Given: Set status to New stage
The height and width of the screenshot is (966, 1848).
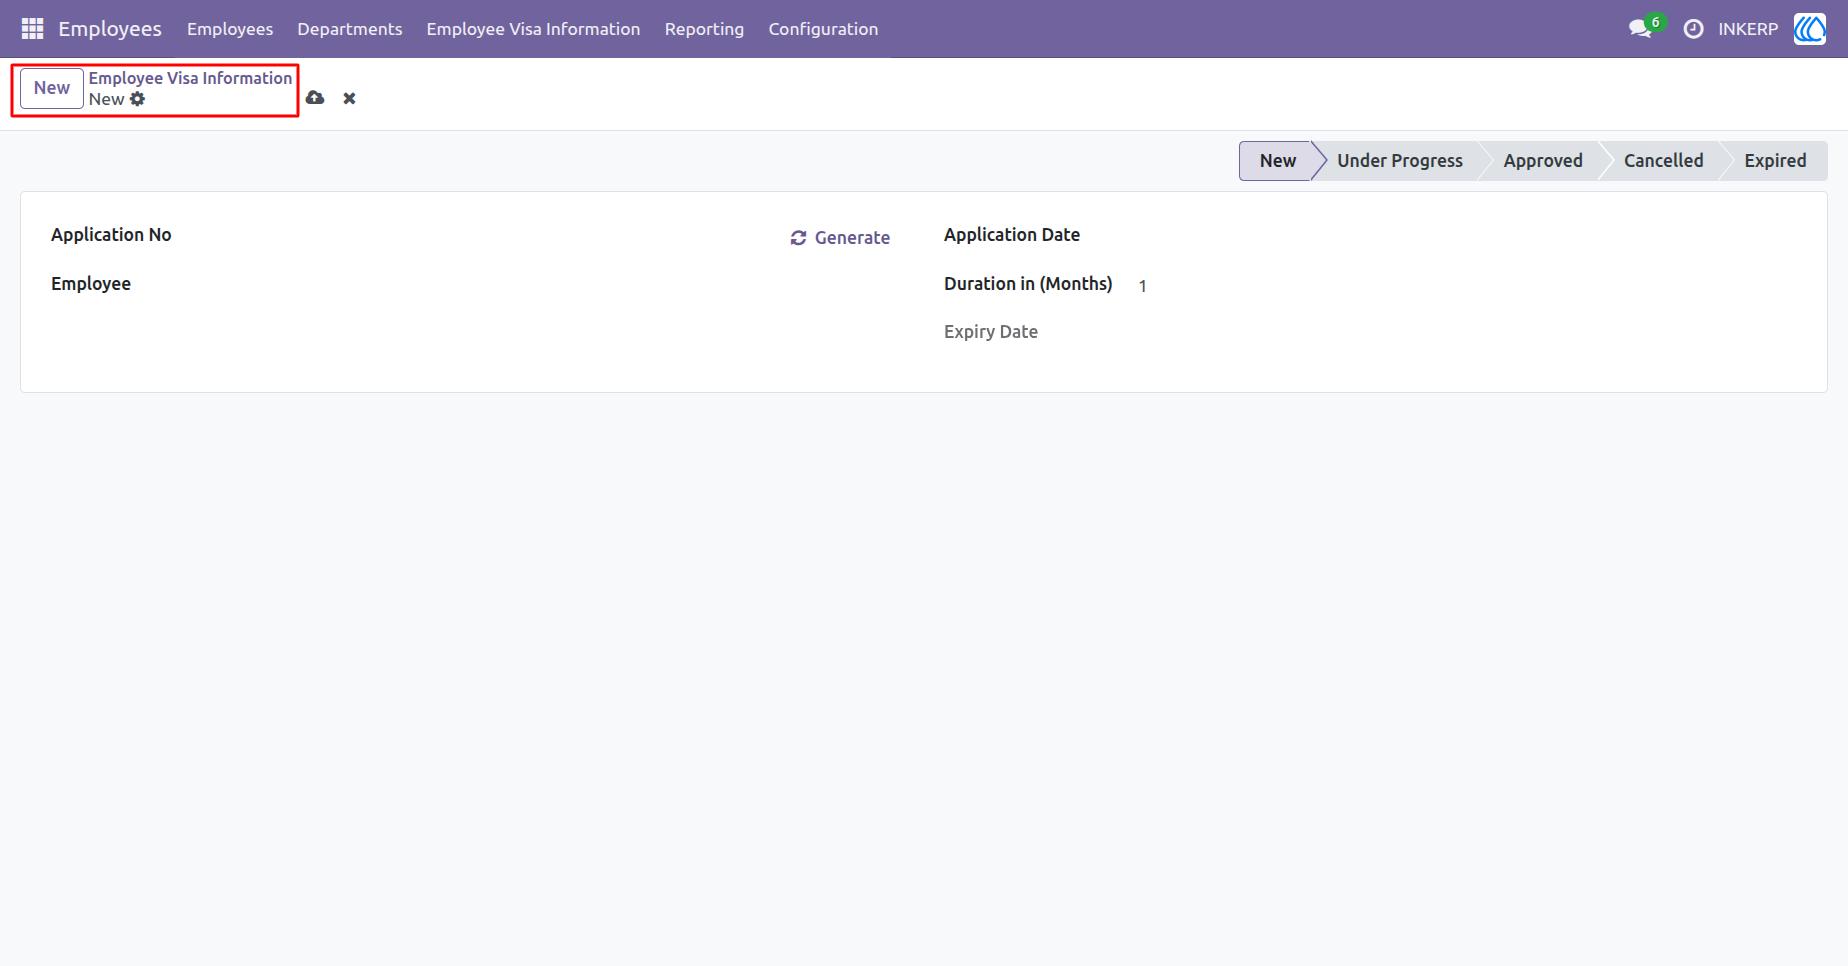Looking at the screenshot, I should (1277, 161).
